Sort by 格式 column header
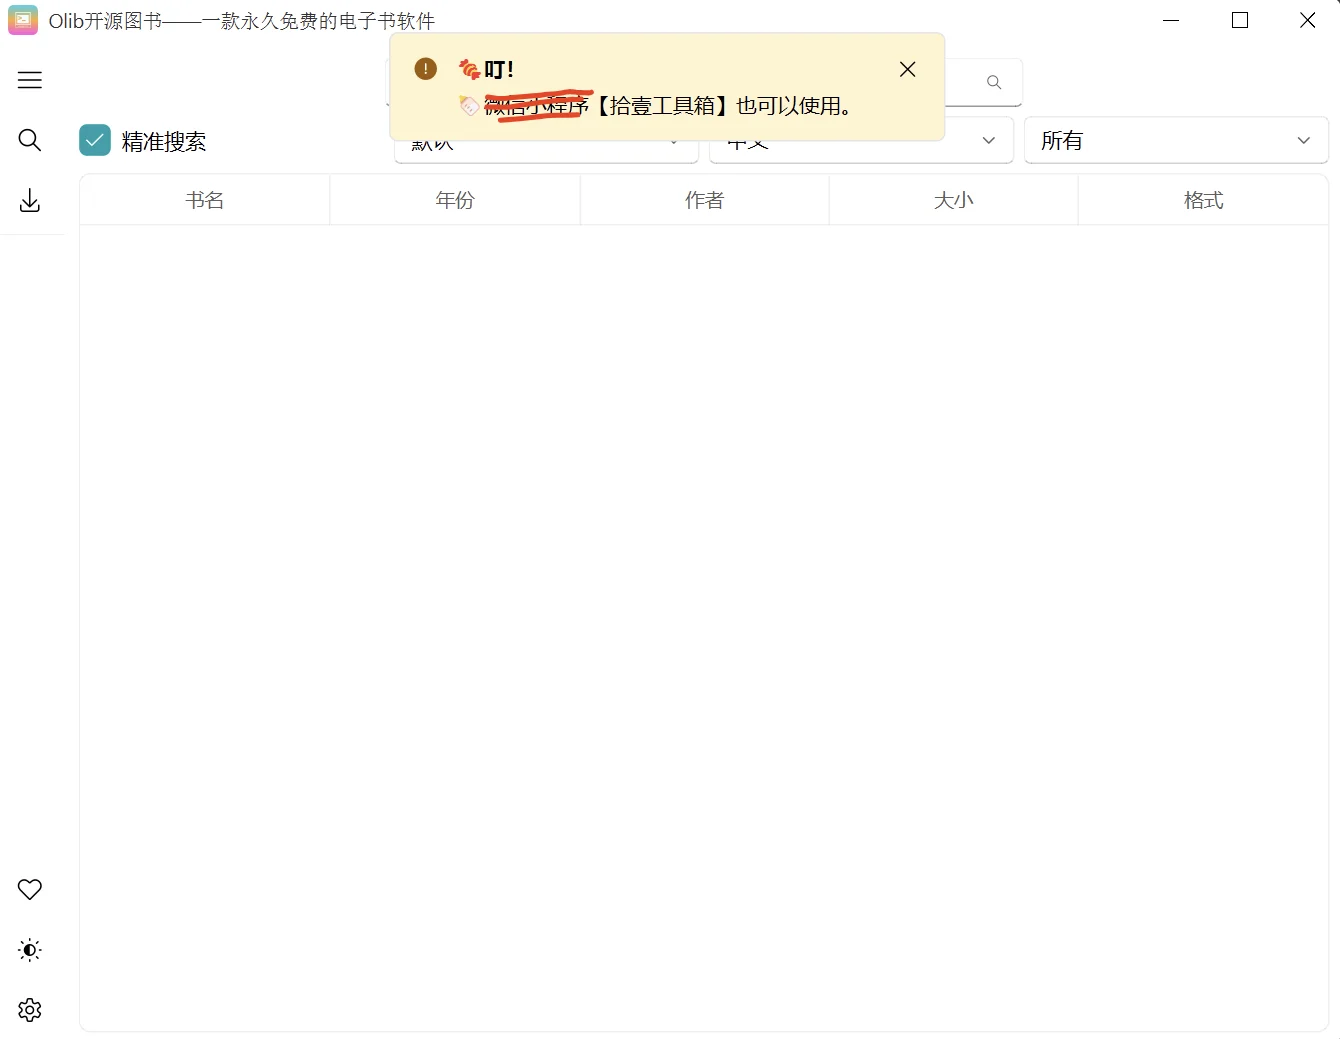 click(1204, 200)
